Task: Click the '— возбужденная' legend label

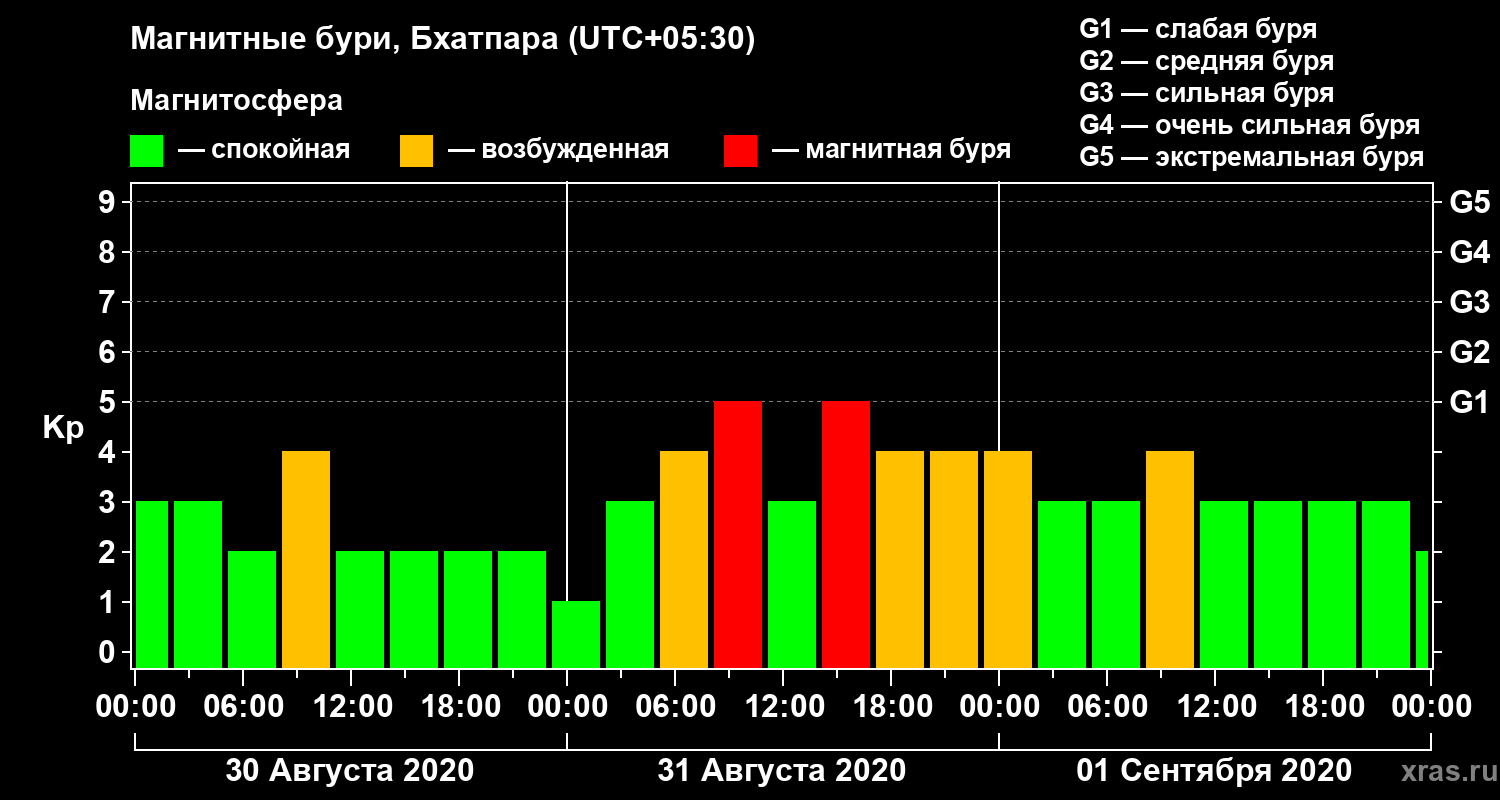Action: tap(558, 150)
